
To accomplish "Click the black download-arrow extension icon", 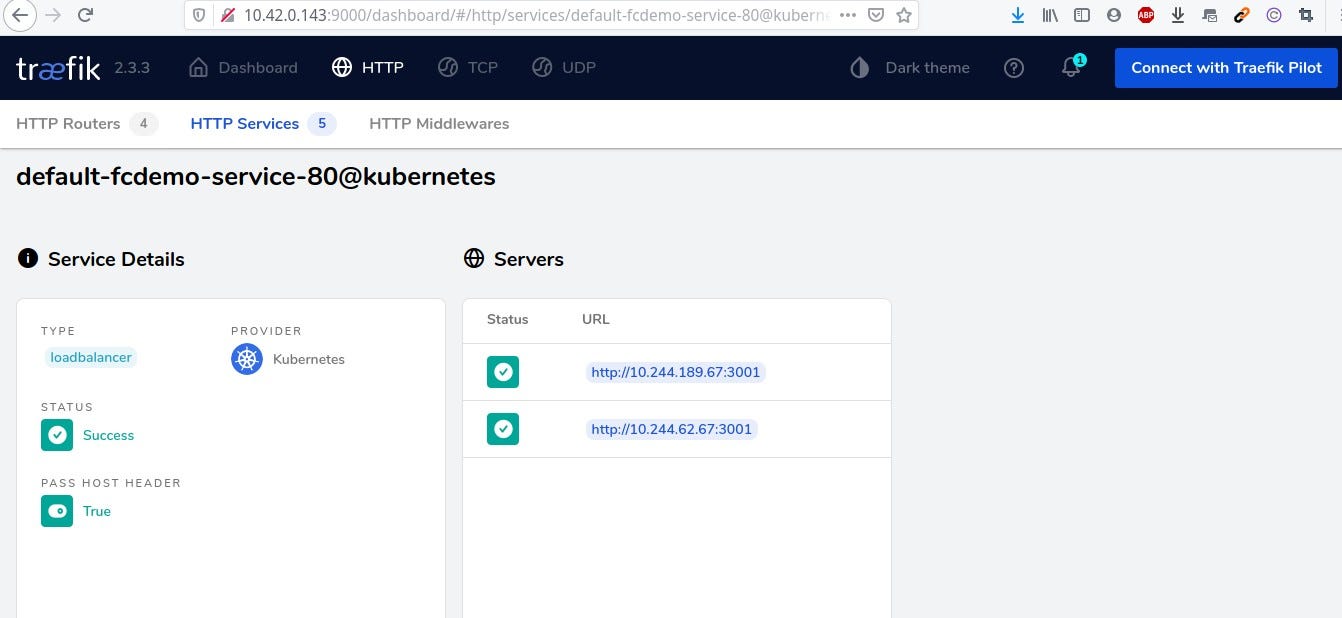I will click(1178, 15).
